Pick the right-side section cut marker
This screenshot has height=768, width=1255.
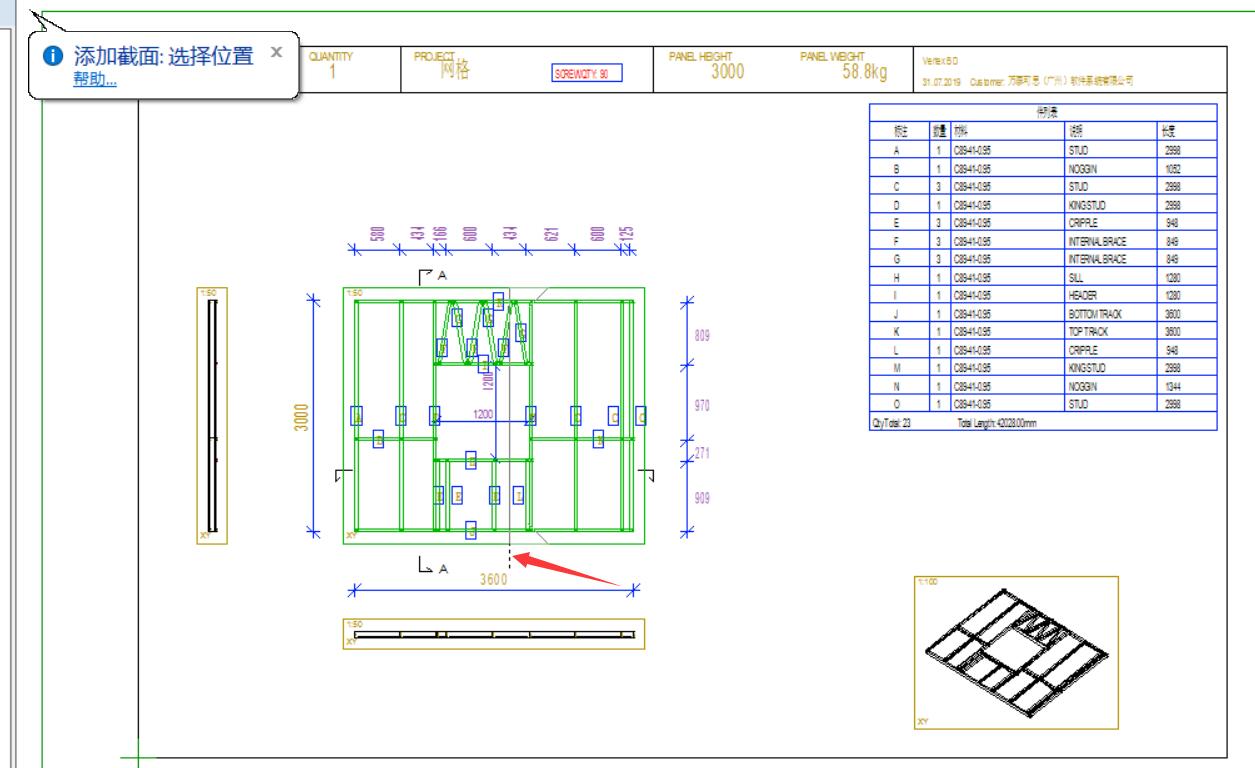651,474
